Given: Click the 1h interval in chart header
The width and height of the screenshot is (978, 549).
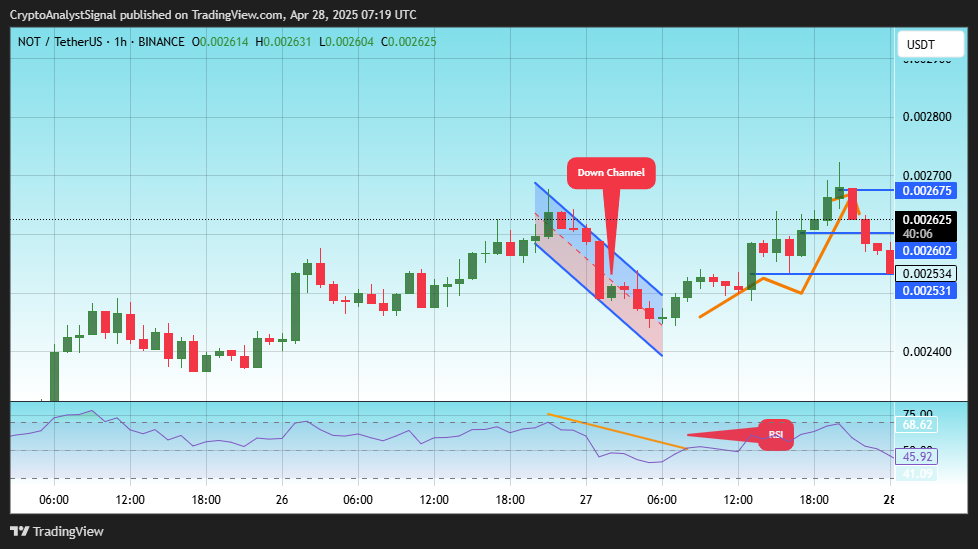Looking at the screenshot, I should (x=120, y=42).
